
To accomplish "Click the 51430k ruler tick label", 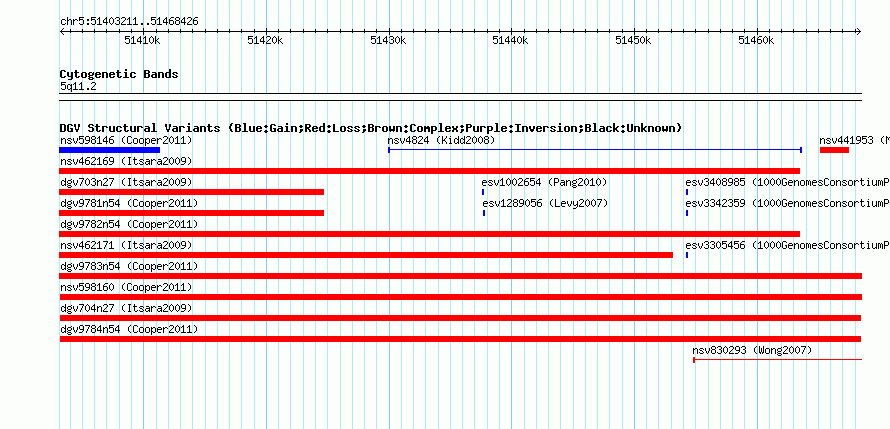I will [388, 40].
